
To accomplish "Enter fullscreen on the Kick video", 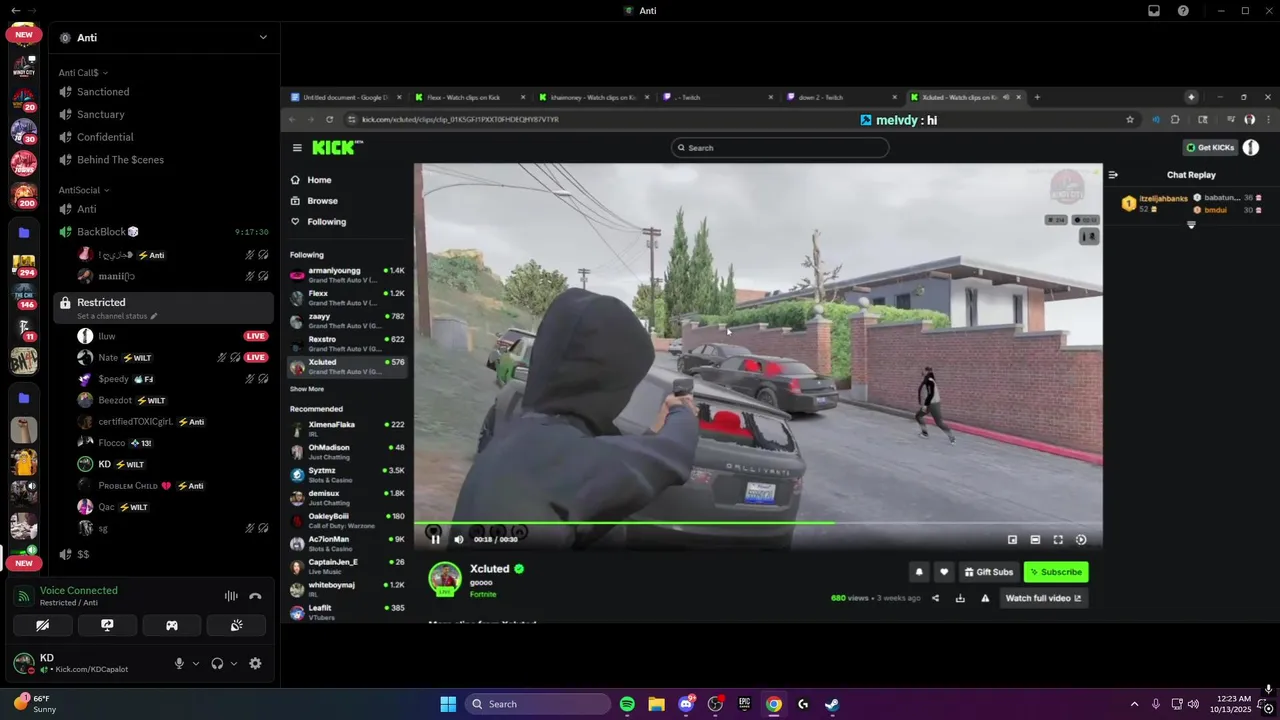I will (x=1058, y=540).
